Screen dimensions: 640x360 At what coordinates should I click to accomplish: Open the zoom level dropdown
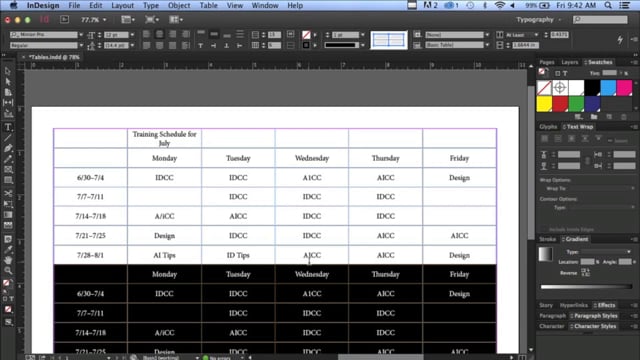[105, 20]
